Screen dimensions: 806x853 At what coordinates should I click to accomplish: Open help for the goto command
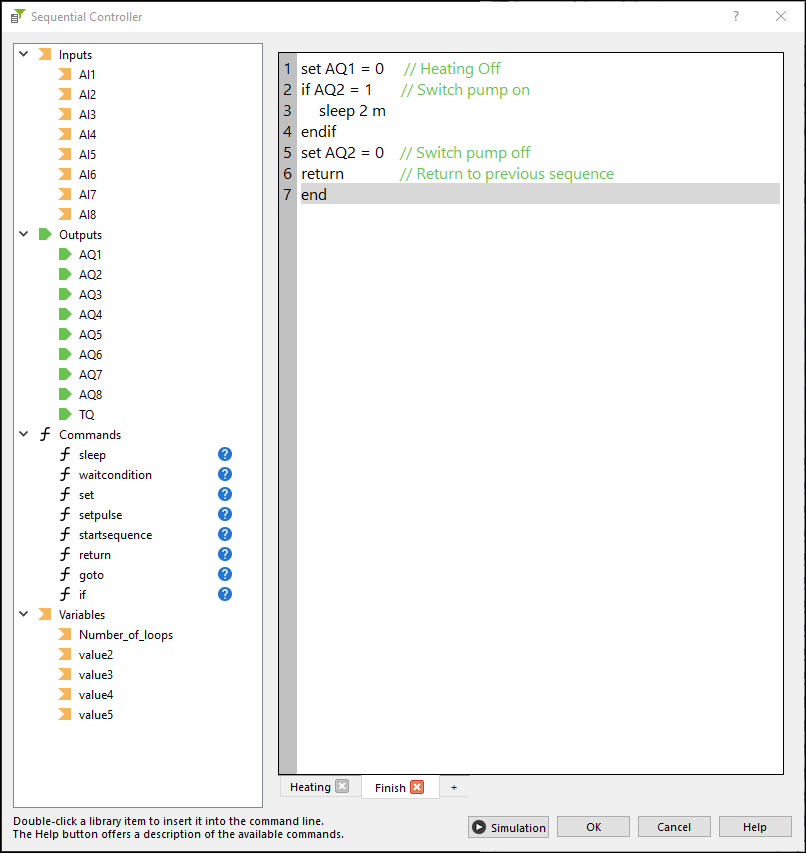click(x=225, y=575)
